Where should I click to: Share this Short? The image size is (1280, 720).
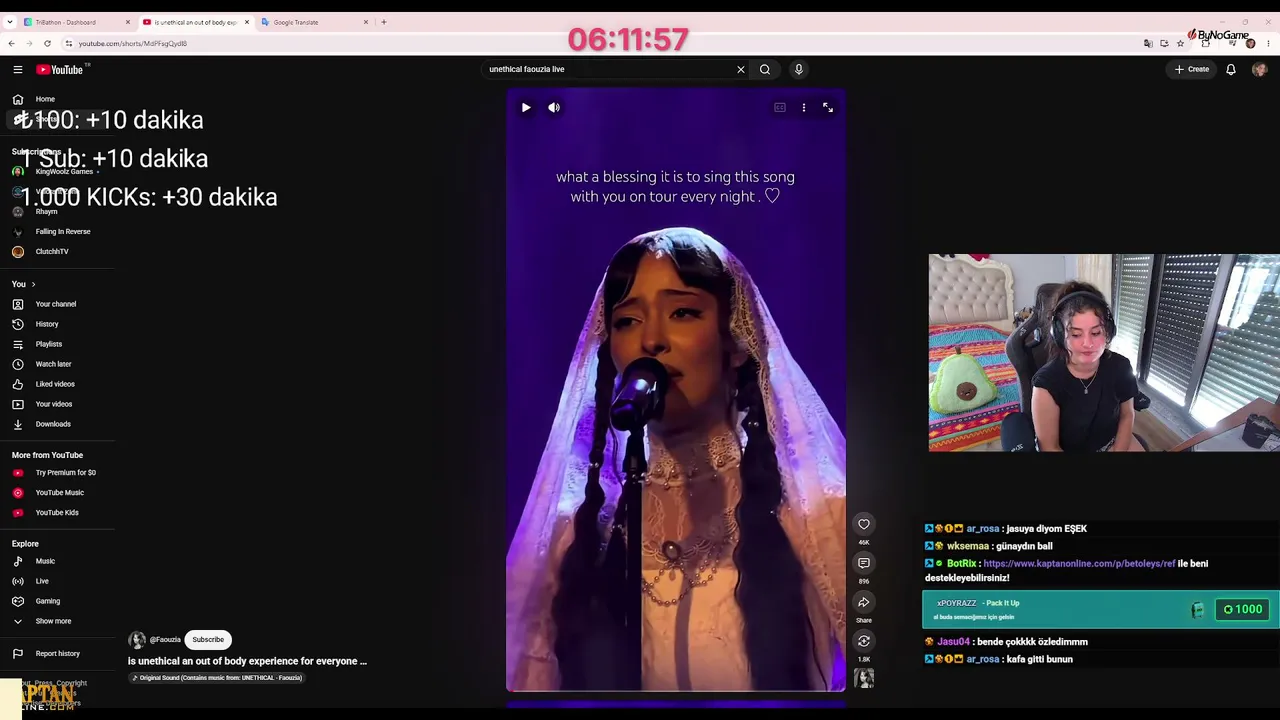pyautogui.click(x=864, y=602)
